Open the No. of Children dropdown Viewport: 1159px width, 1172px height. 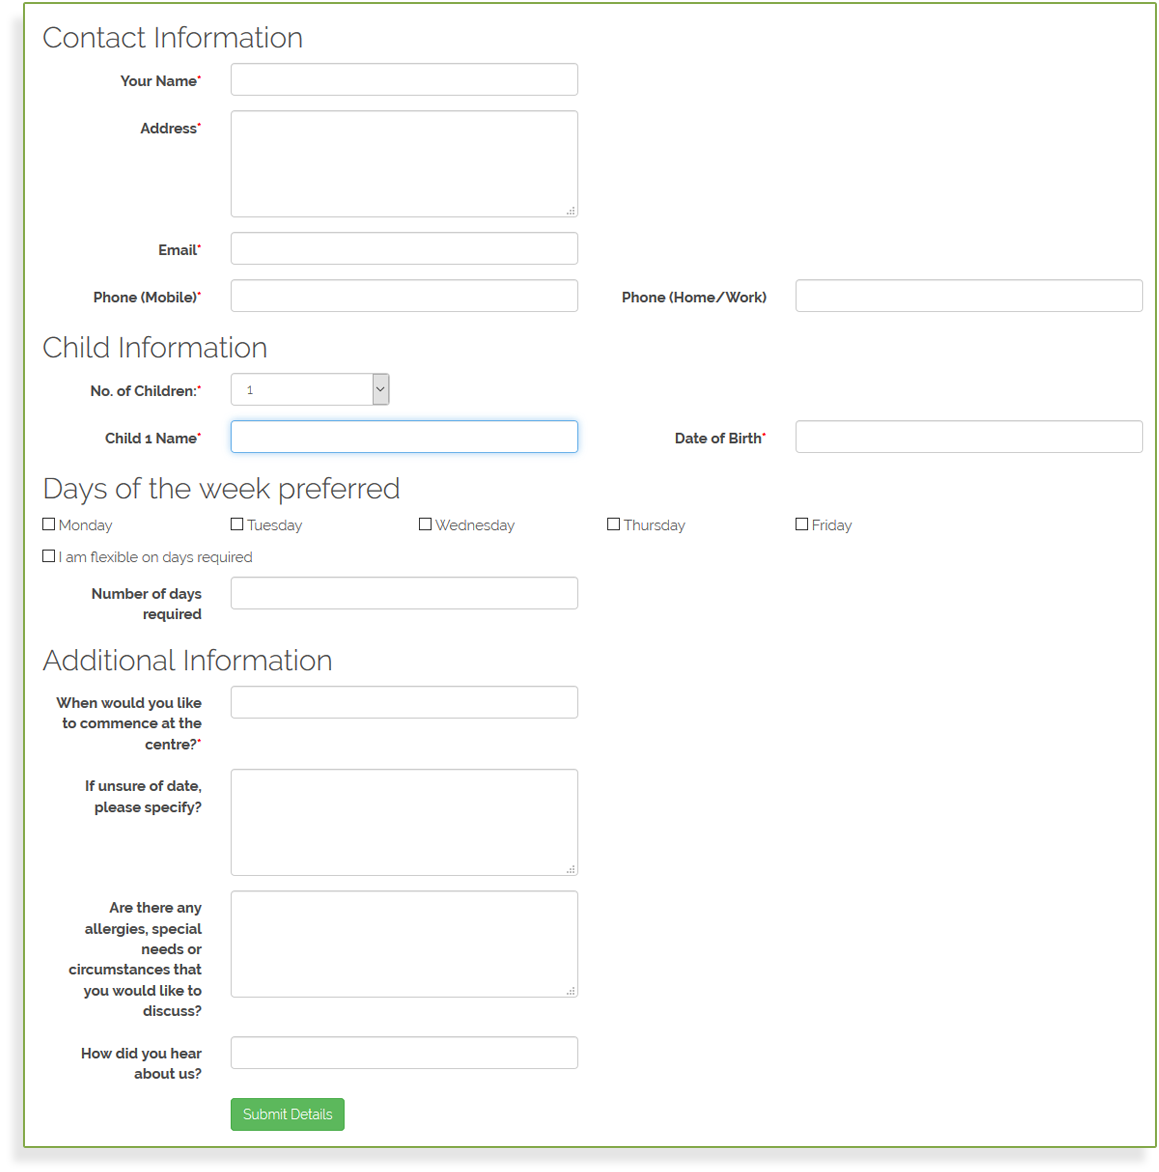tap(309, 390)
